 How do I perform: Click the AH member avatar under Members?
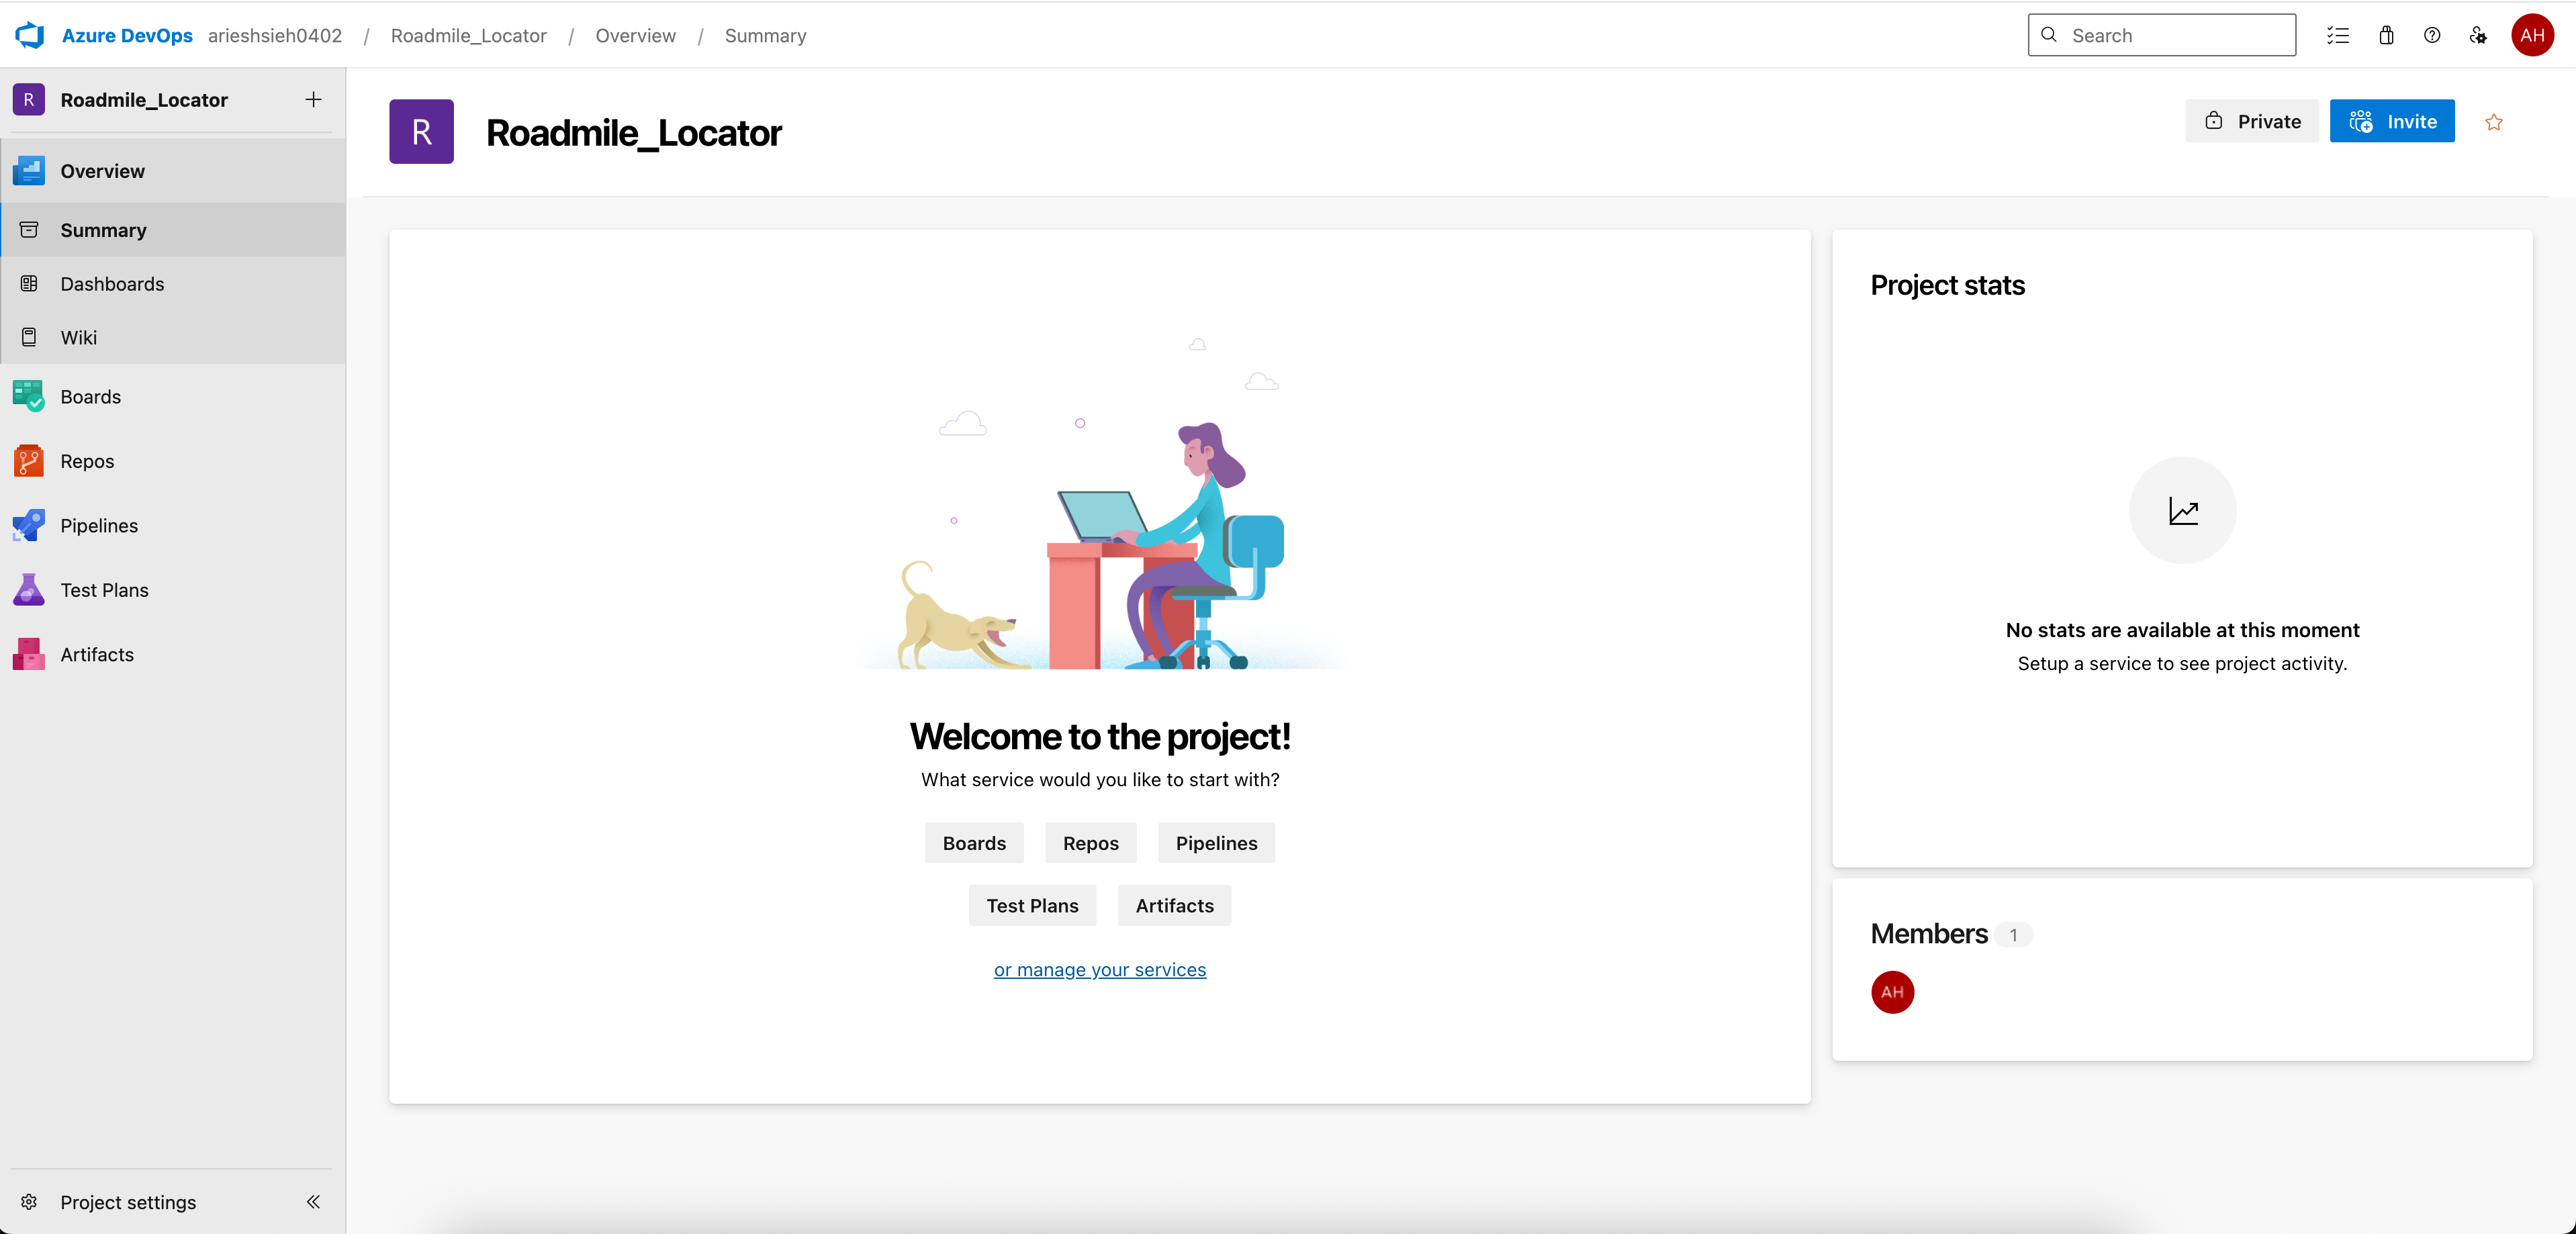1892,992
